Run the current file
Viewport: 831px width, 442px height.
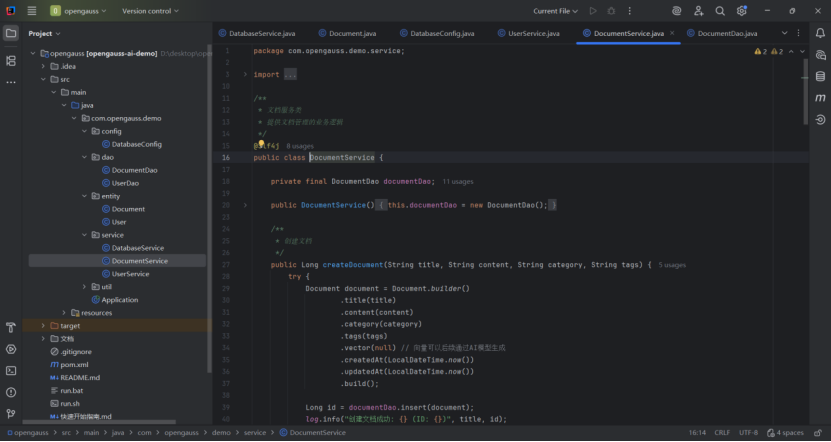click(593, 11)
